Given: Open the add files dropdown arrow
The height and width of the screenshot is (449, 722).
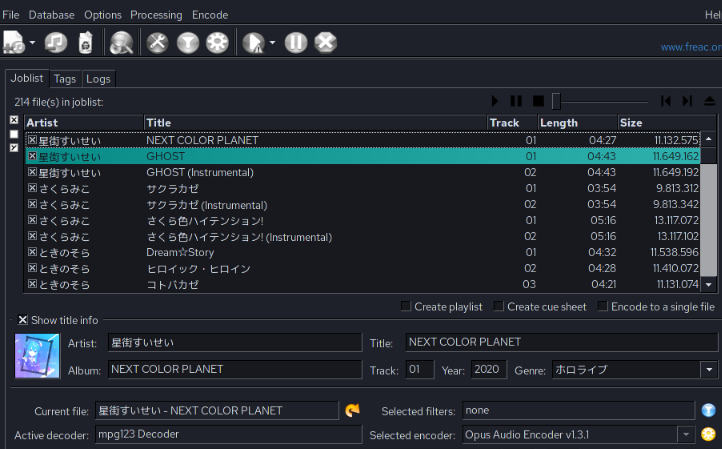Looking at the screenshot, I should (32, 42).
